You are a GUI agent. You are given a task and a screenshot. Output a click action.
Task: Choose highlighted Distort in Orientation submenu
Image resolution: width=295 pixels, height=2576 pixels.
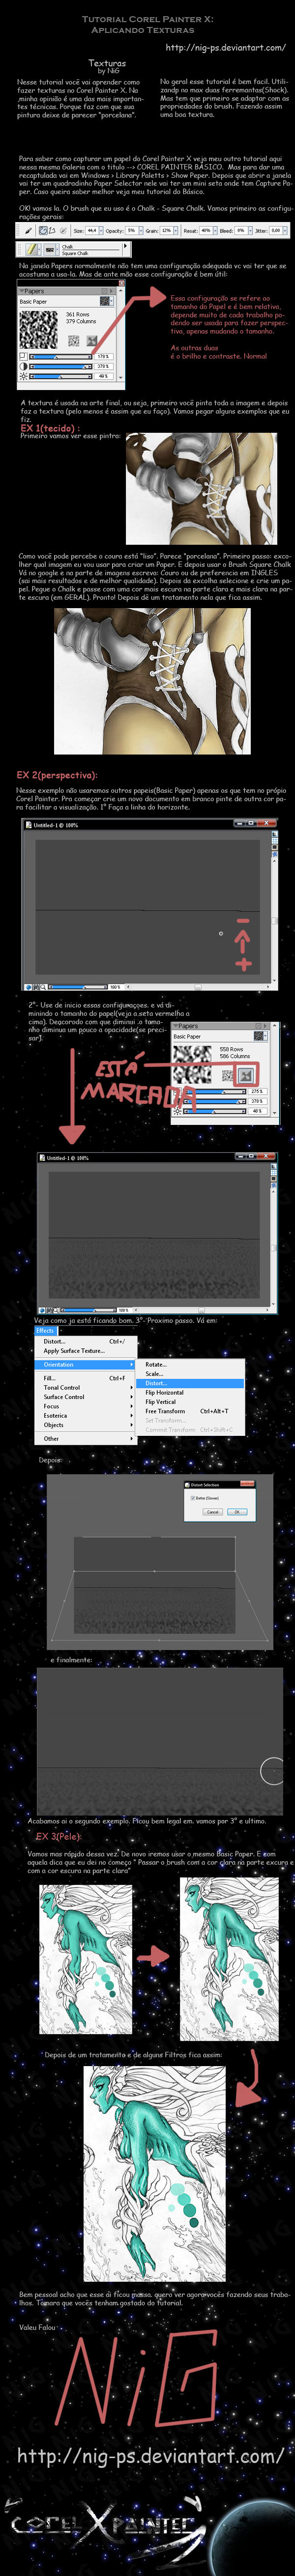(x=190, y=1383)
